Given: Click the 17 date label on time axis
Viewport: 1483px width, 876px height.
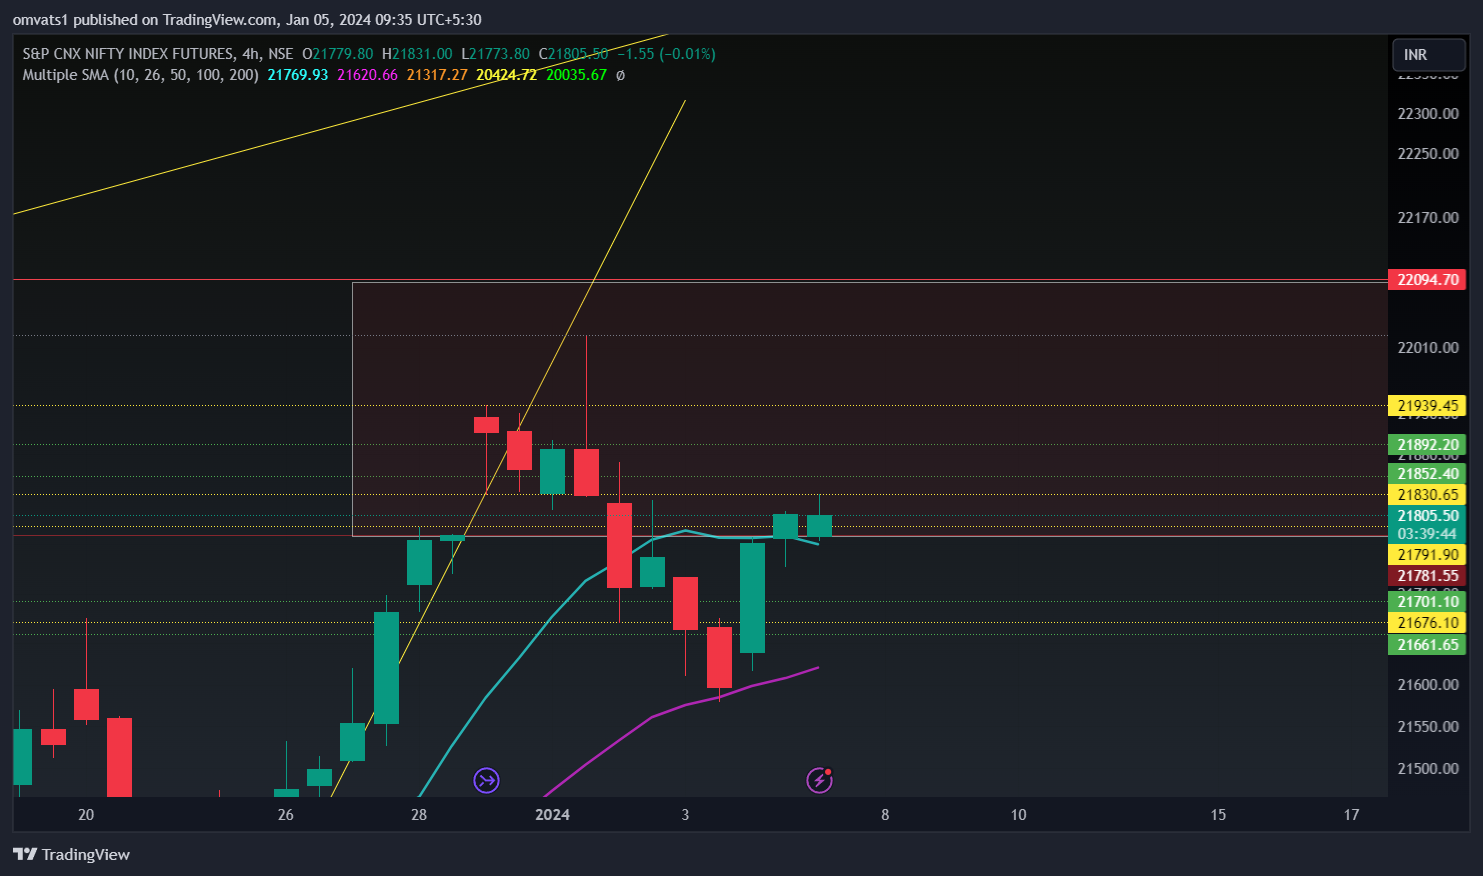Looking at the screenshot, I should [1351, 815].
